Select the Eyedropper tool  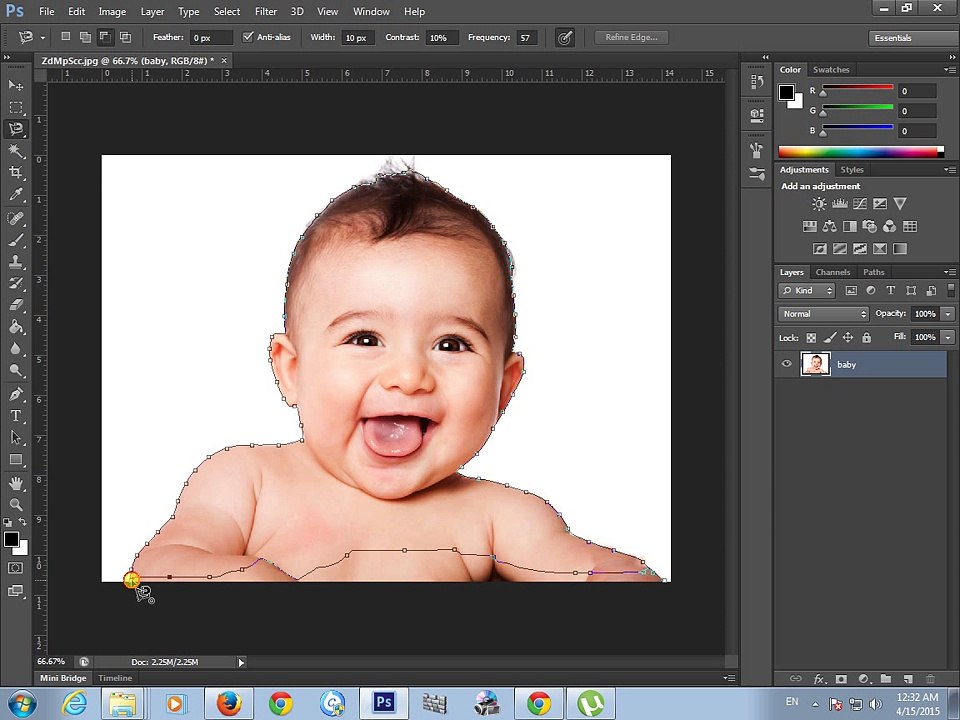(x=16, y=194)
